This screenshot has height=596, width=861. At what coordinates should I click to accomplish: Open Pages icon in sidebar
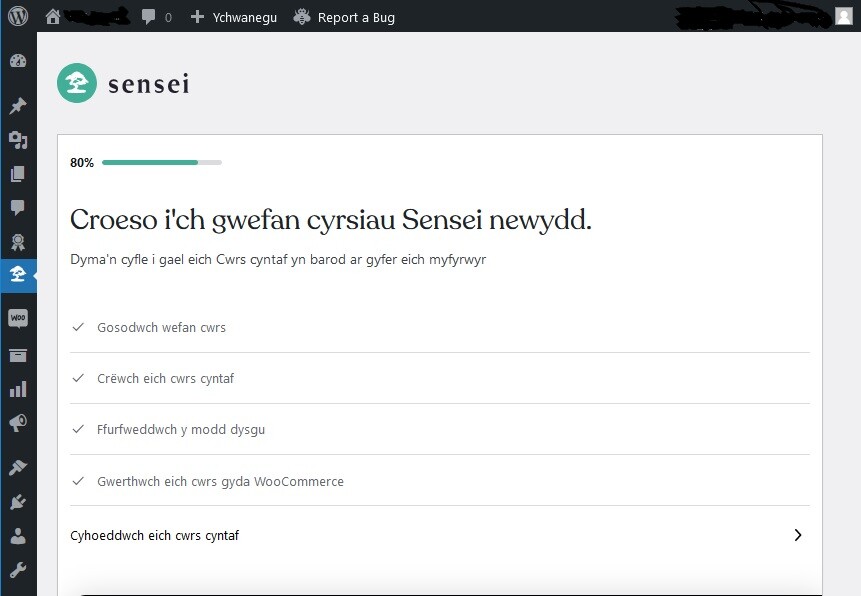click(18, 174)
